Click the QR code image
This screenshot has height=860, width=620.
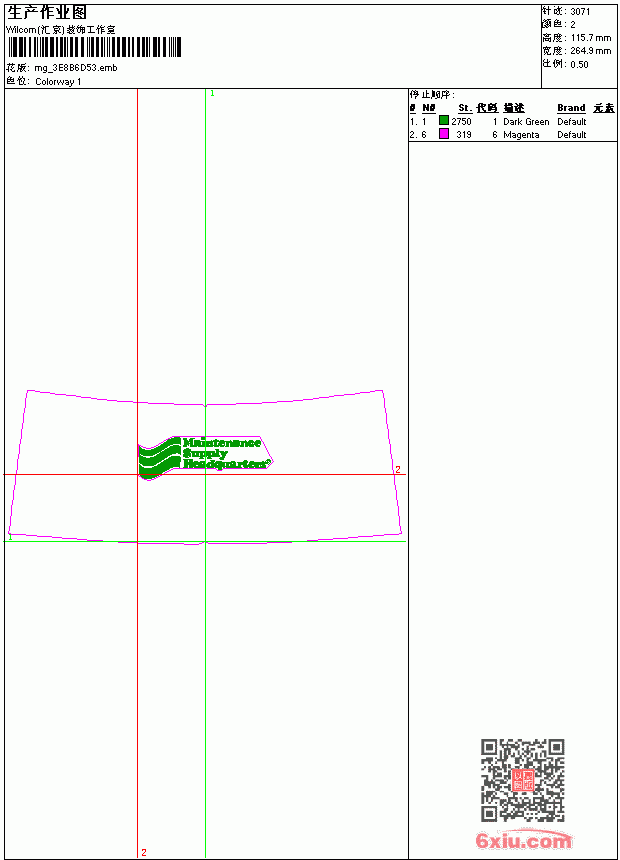click(522, 780)
